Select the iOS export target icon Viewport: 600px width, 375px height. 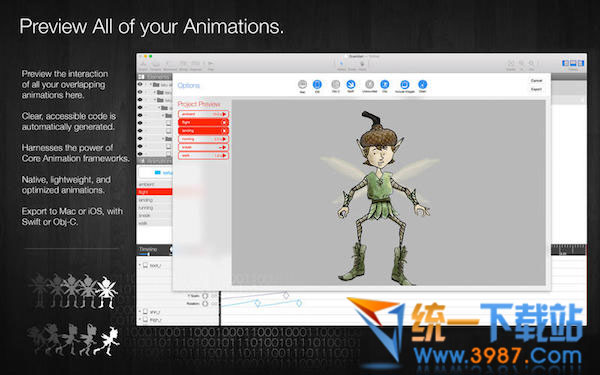[x=317, y=84]
